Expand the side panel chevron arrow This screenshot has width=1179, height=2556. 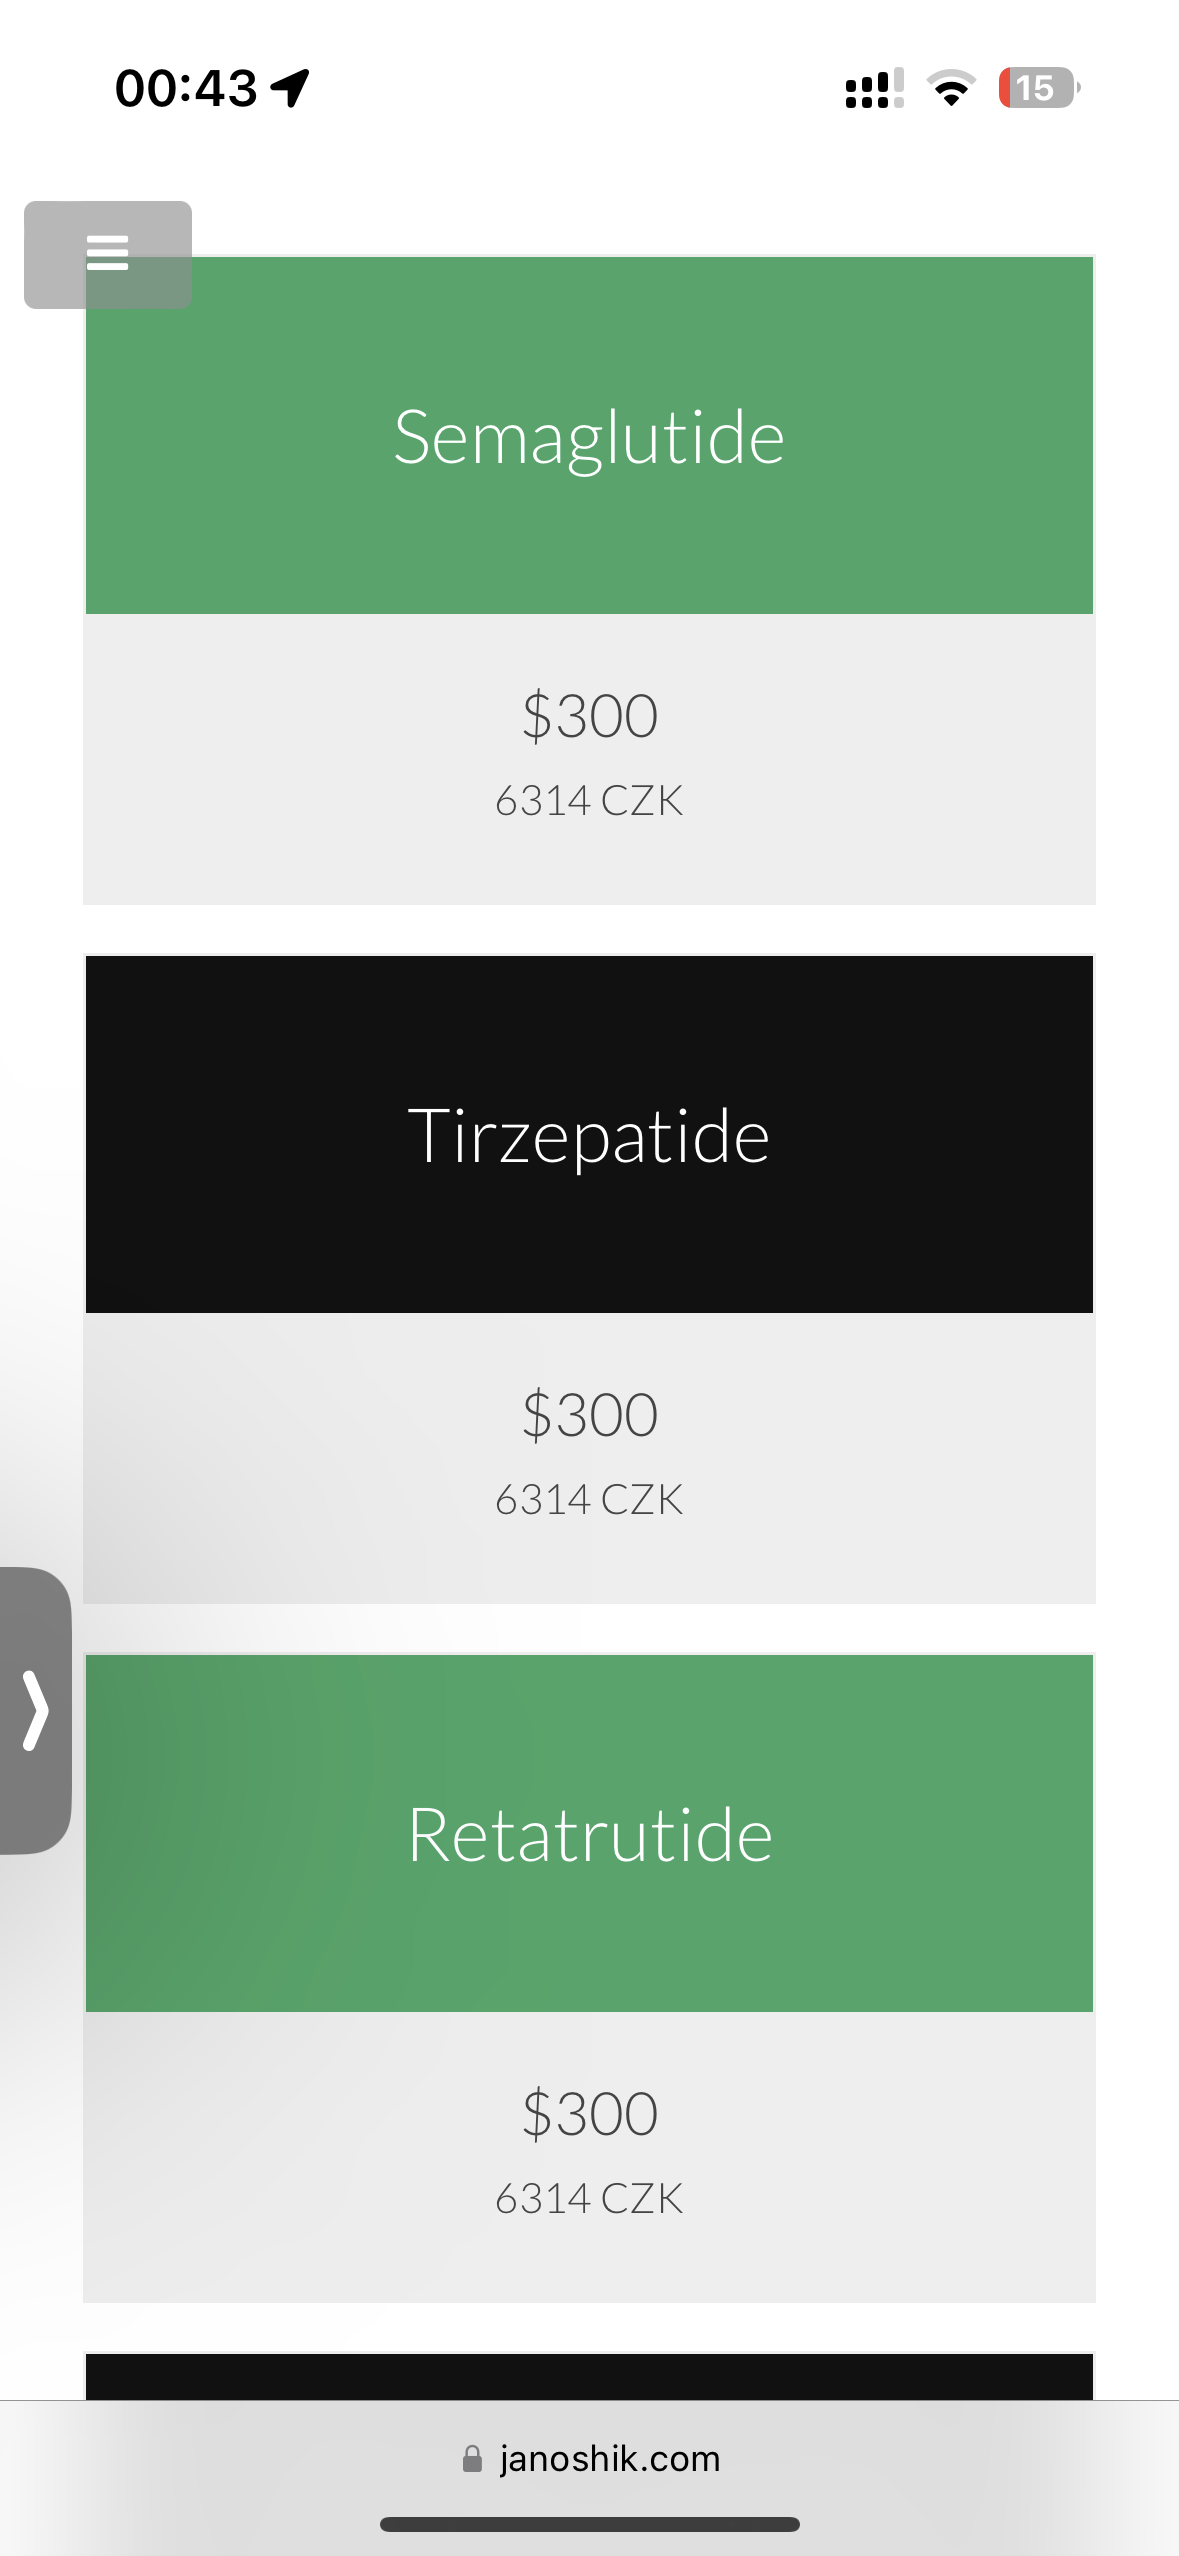tap(36, 1710)
